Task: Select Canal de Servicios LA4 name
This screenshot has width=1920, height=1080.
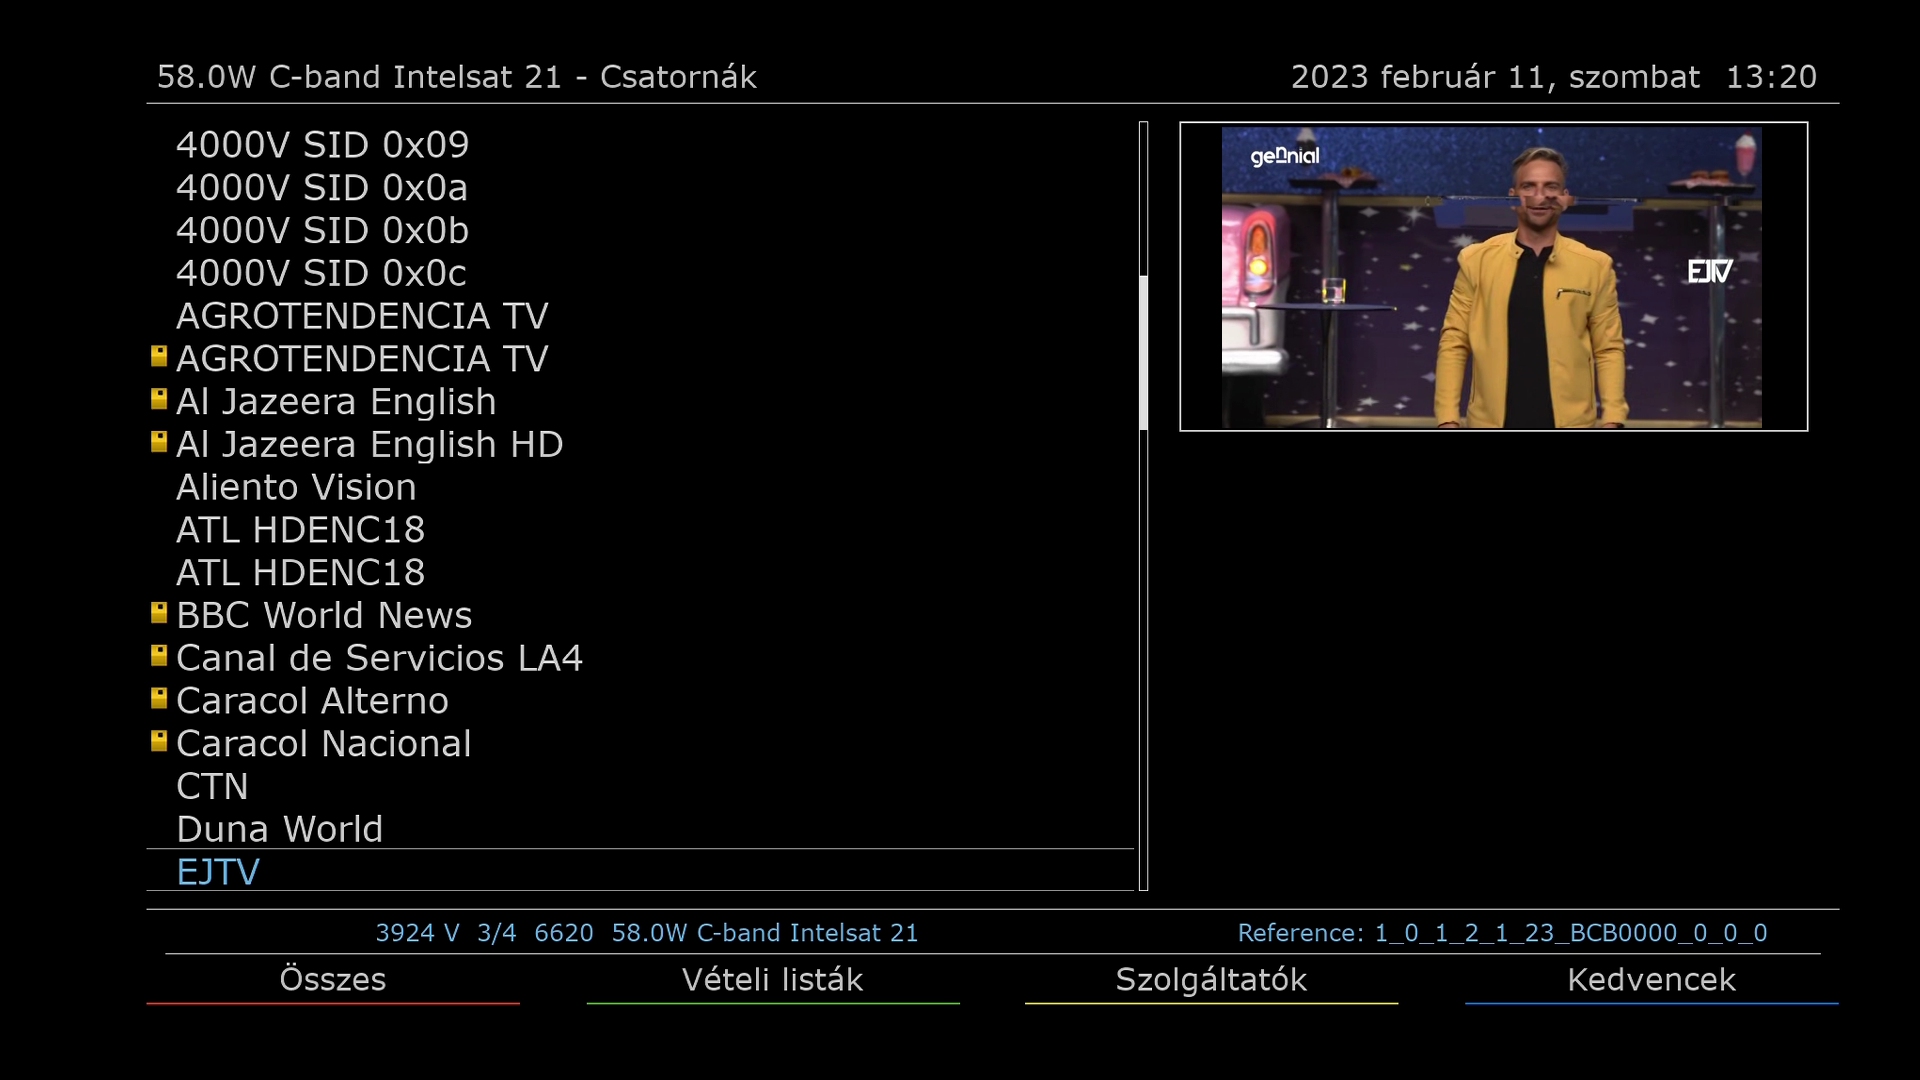Action: click(379, 658)
